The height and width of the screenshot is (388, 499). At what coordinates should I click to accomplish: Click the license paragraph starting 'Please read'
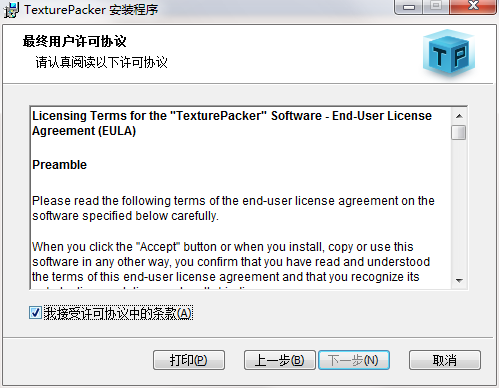point(233,208)
